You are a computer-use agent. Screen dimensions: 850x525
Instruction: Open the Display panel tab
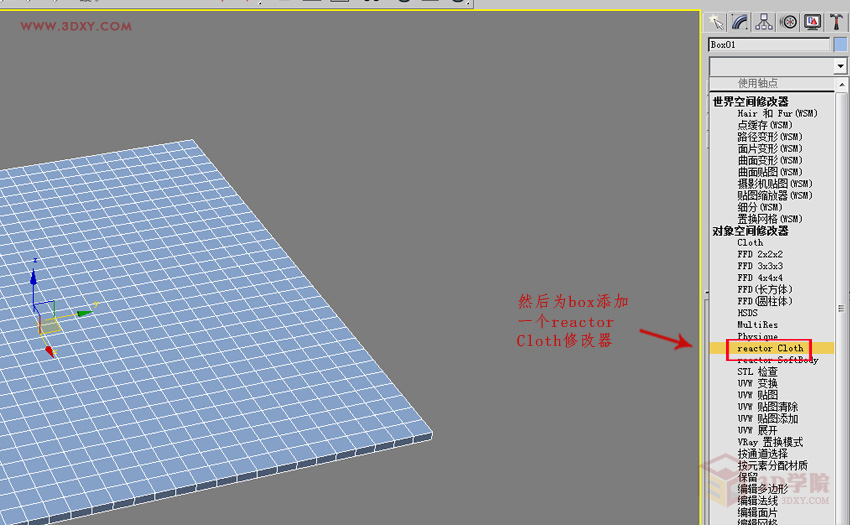(x=812, y=22)
